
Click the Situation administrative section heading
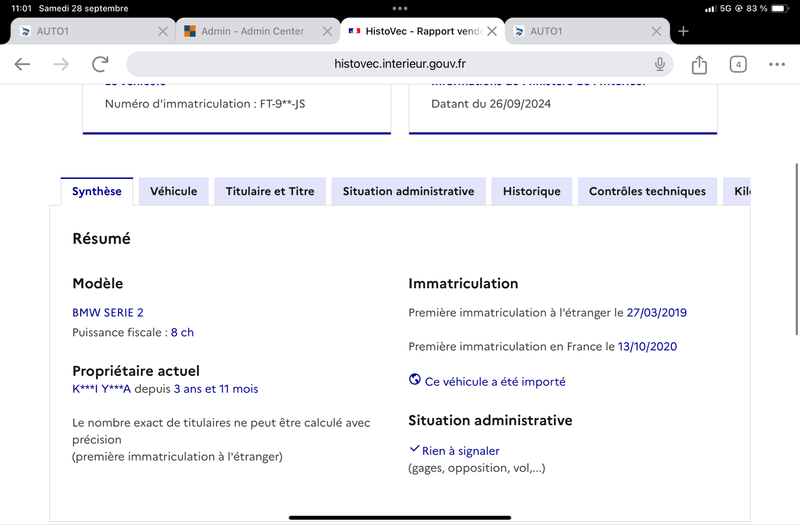click(490, 420)
